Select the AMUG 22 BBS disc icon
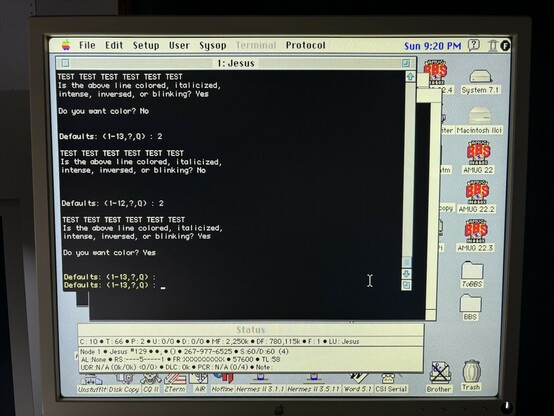This screenshot has height=416, width=554. [478, 158]
